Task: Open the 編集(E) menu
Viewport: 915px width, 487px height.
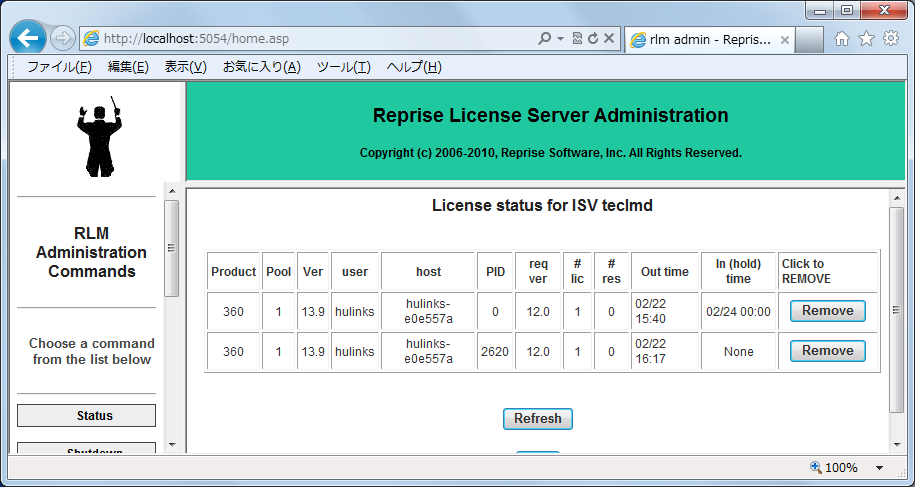Action: [x=128, y=67]
